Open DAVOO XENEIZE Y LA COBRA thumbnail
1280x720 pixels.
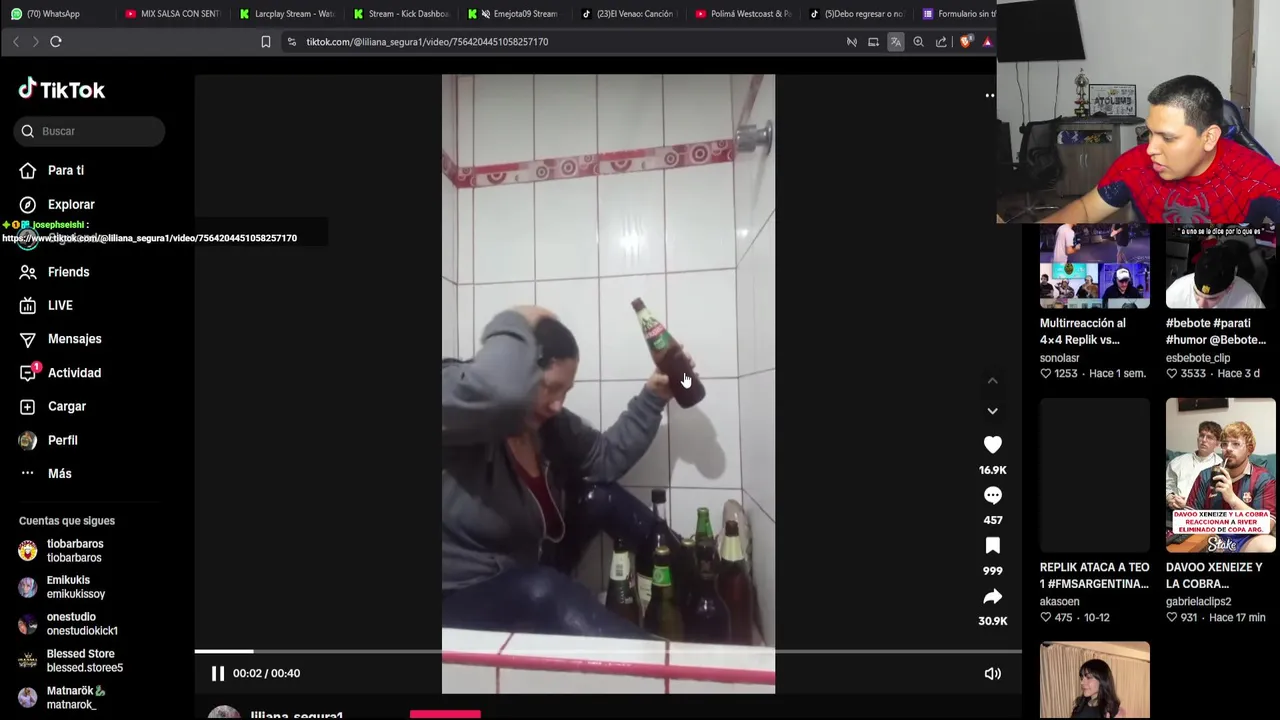1220,475
